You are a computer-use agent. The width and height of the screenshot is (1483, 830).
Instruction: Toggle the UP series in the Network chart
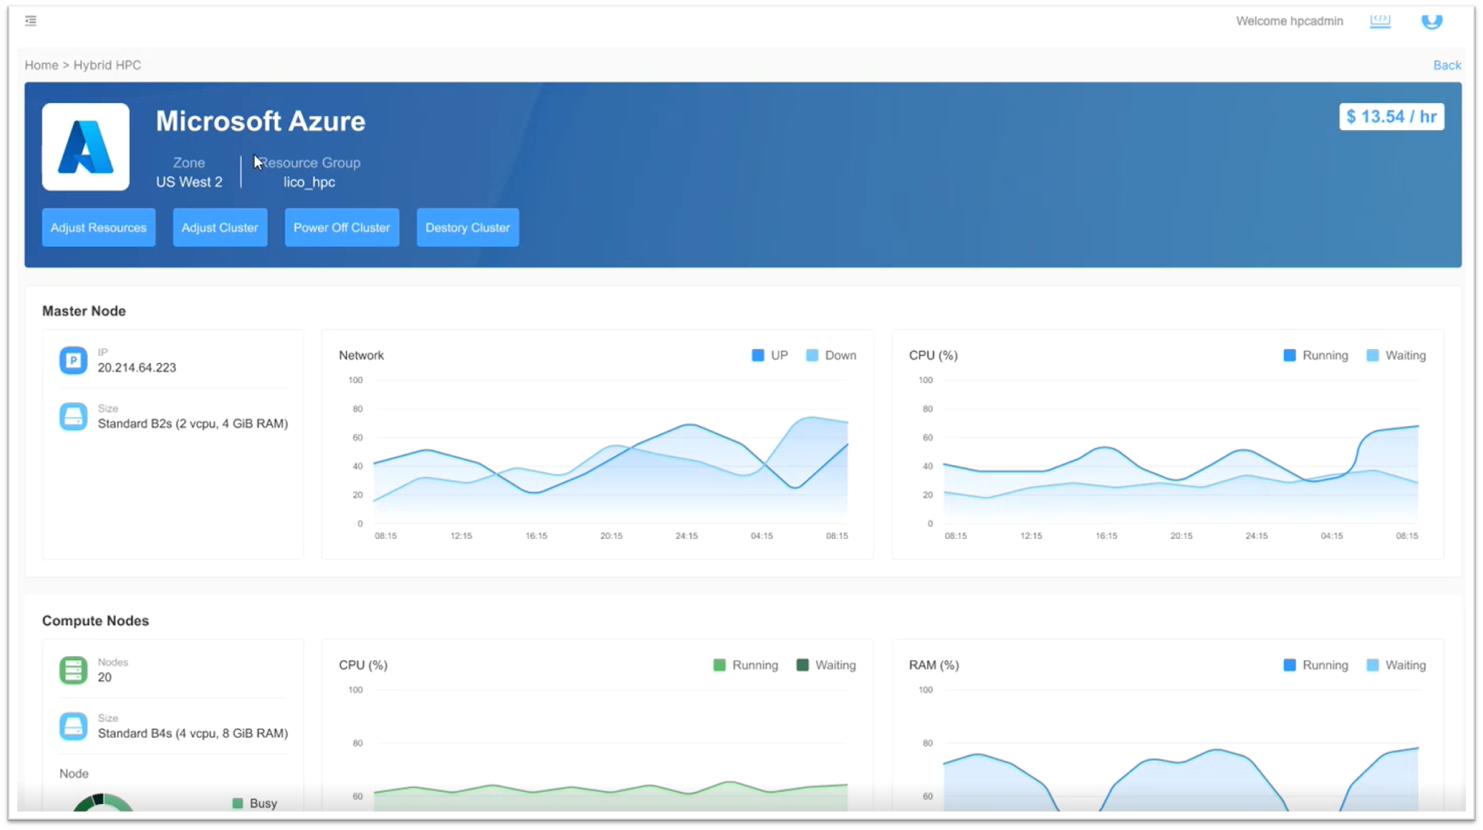pos(769,355)
